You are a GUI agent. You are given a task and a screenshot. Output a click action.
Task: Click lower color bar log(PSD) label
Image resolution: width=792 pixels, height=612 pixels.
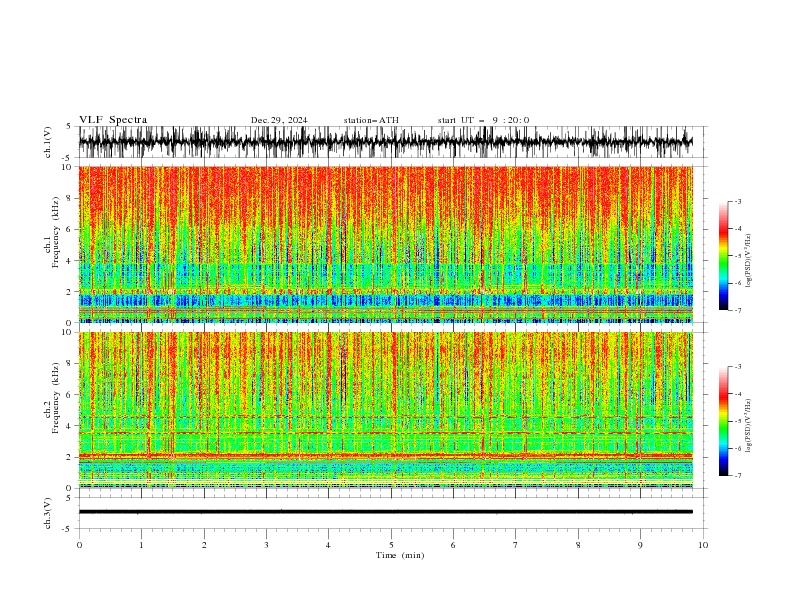coord(749,426)
